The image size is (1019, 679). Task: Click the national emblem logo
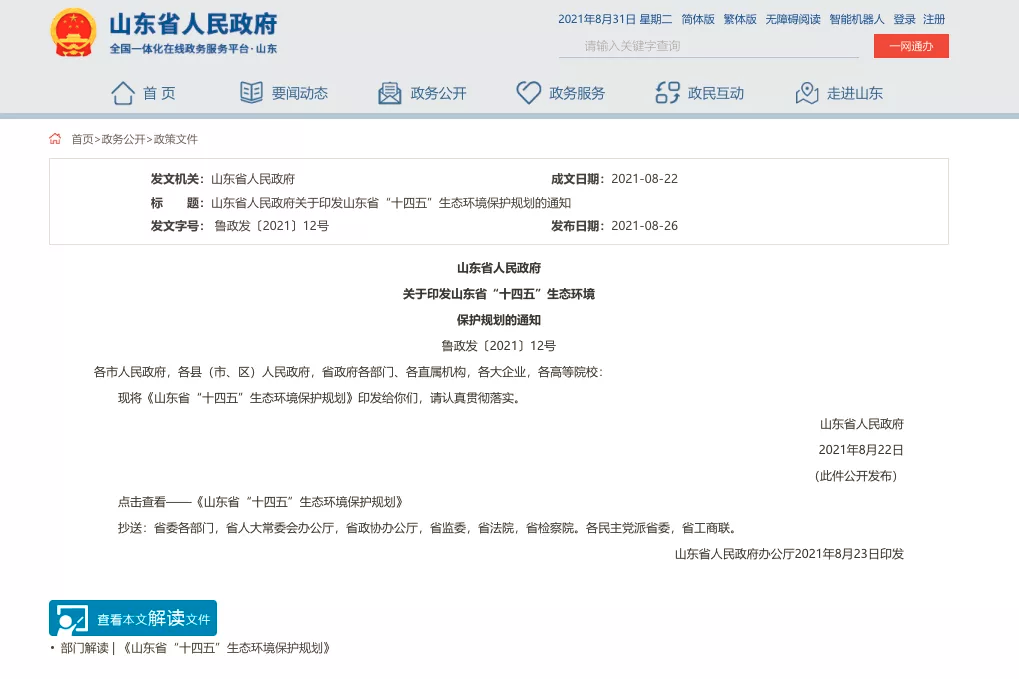[x=73, y=32]
